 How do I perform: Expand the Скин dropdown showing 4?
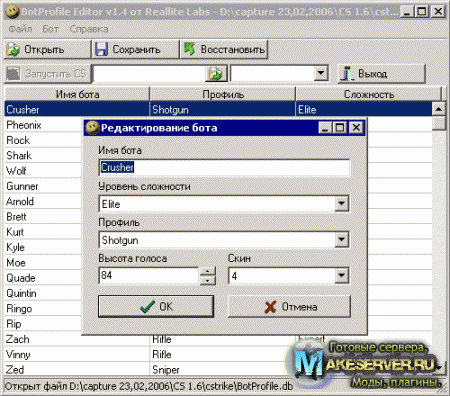tap(342, 276)
